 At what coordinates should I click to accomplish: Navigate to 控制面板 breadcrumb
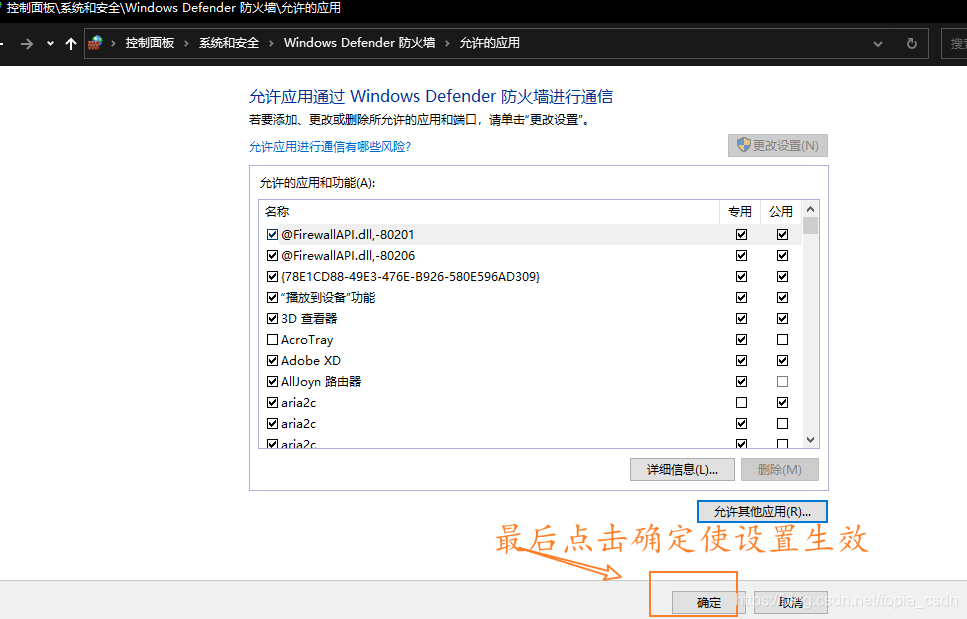tap(150, 43)
